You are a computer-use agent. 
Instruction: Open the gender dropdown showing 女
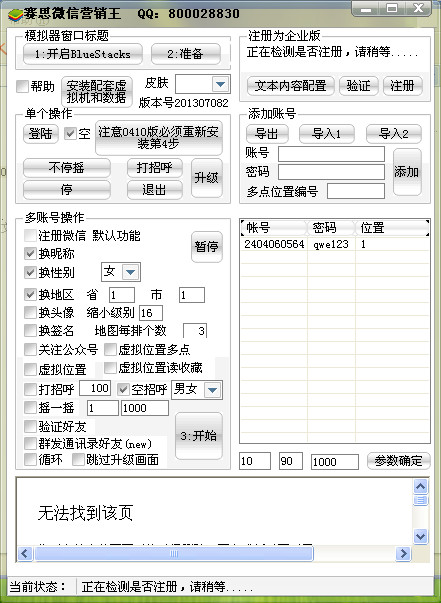(x=130, y=272)
